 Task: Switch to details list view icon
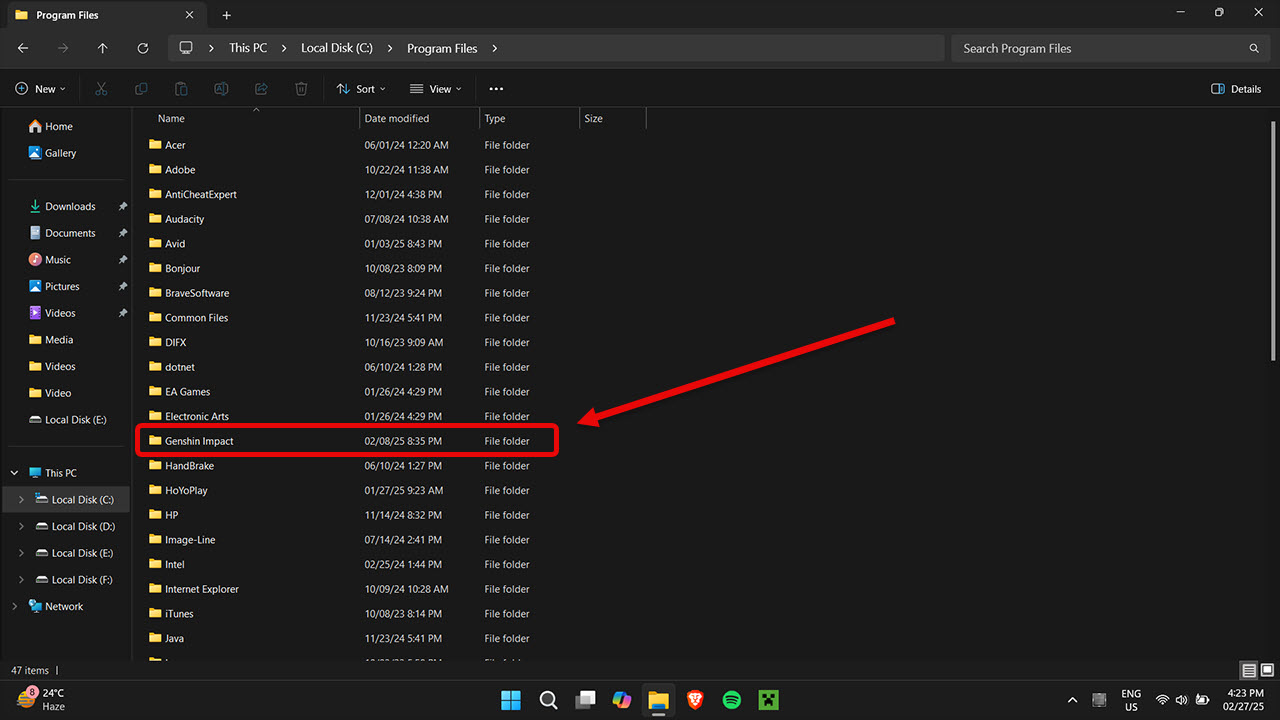click(1249, 670)
